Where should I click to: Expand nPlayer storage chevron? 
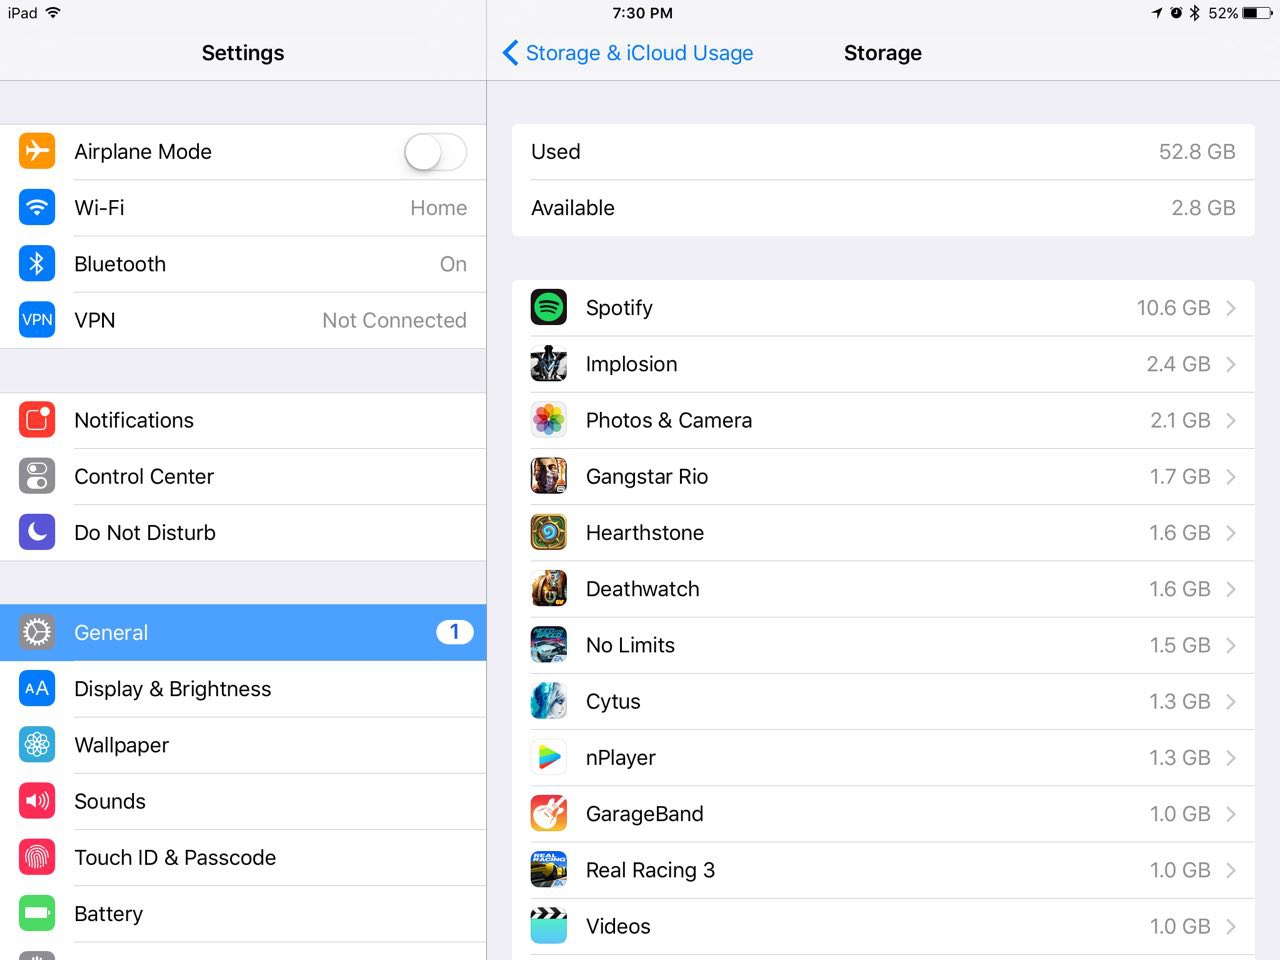1231,757
